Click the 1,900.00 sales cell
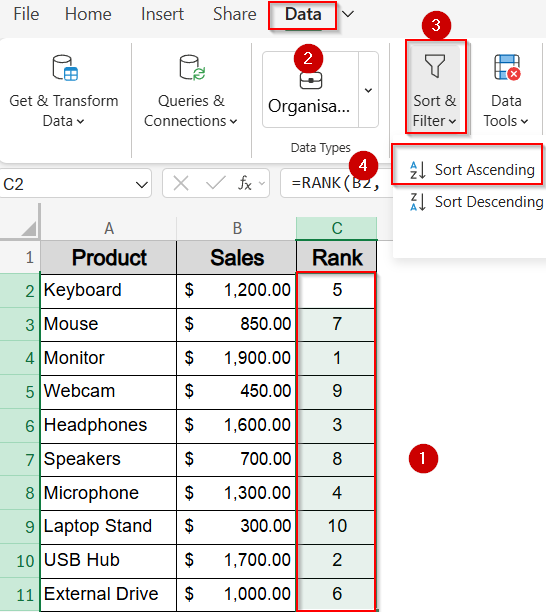 tap(237, 358)
